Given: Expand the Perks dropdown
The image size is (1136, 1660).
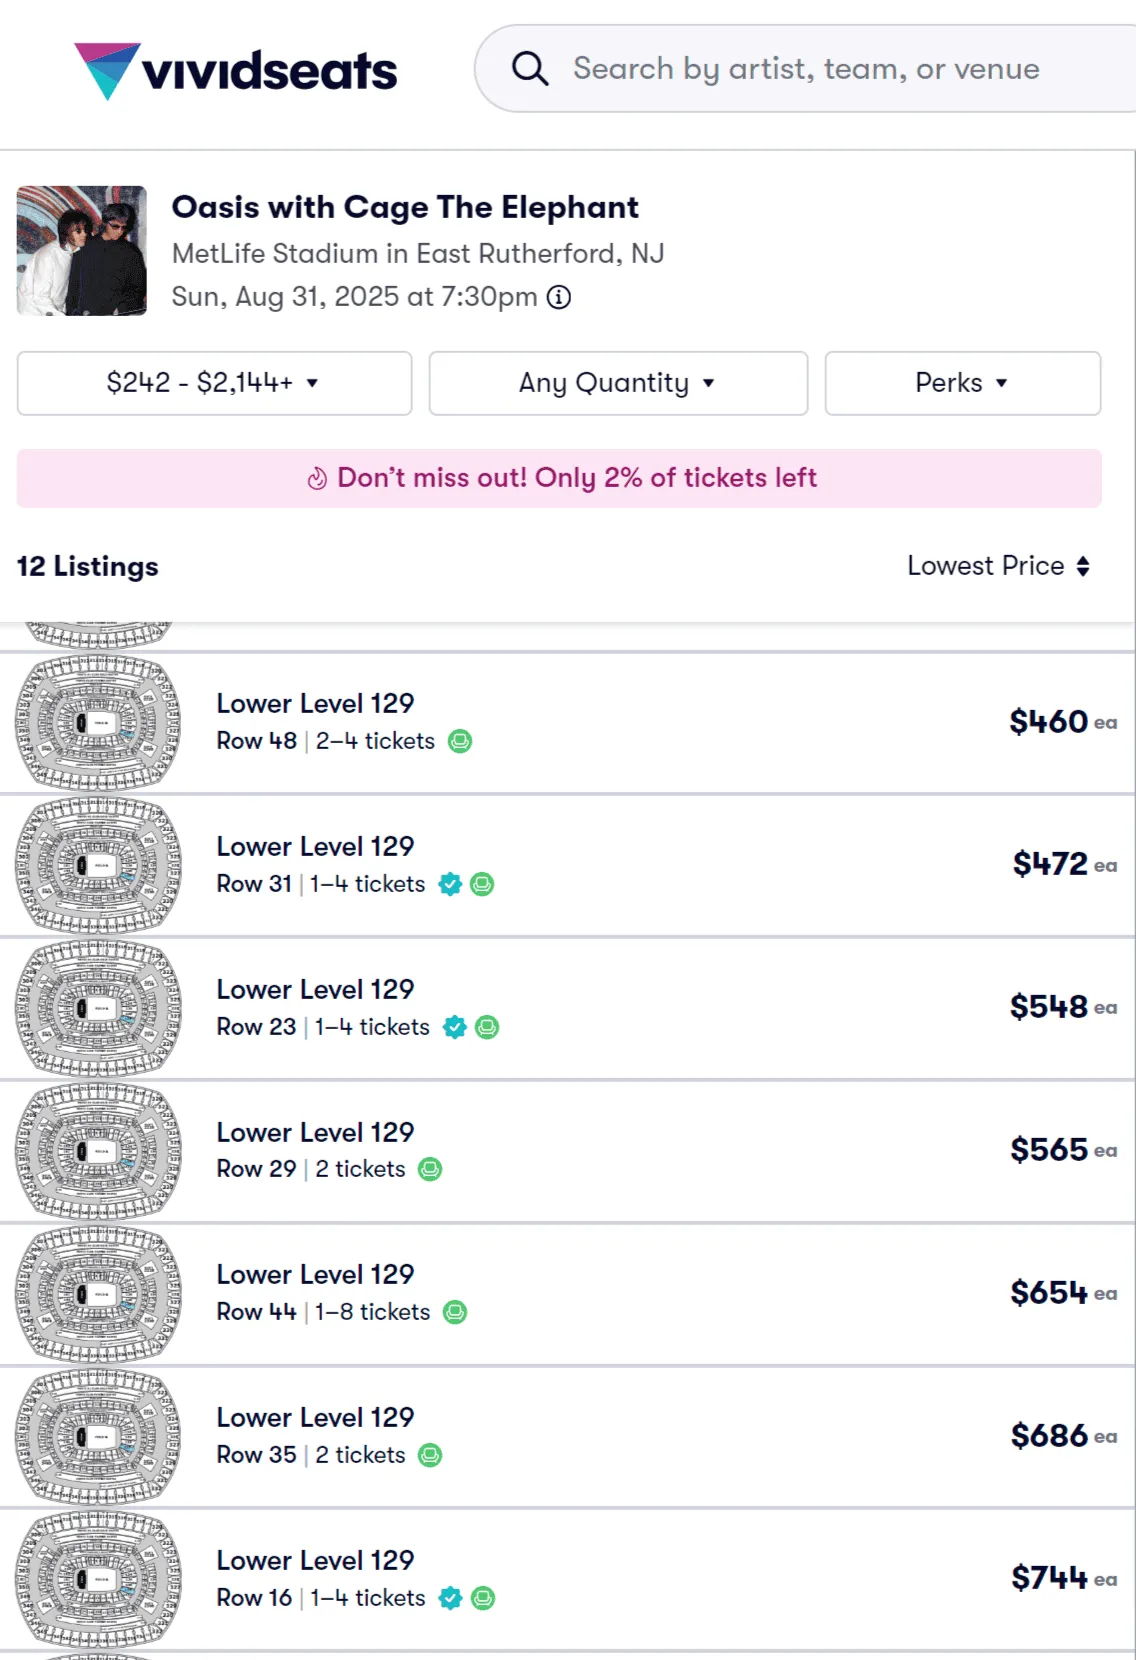Looking at the screenshot, I should click(x=961, y=383).
